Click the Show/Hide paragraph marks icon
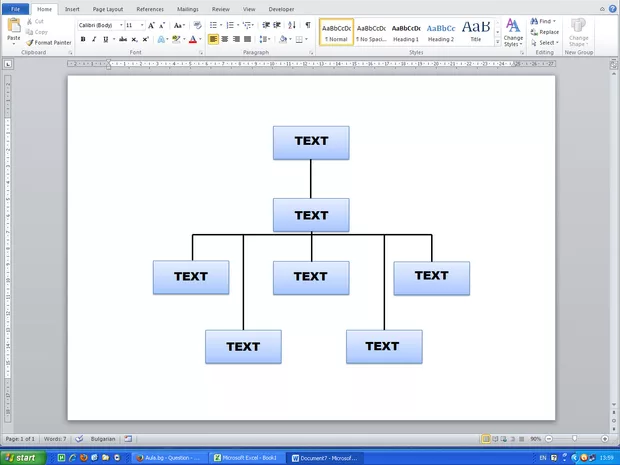The image size is (620, 465). 307,25
